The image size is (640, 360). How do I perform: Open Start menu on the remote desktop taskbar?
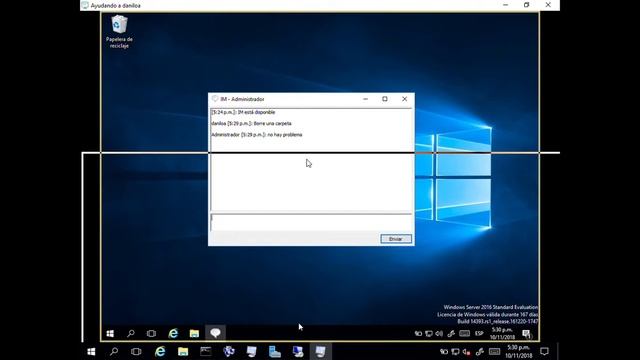click(110, 333)
